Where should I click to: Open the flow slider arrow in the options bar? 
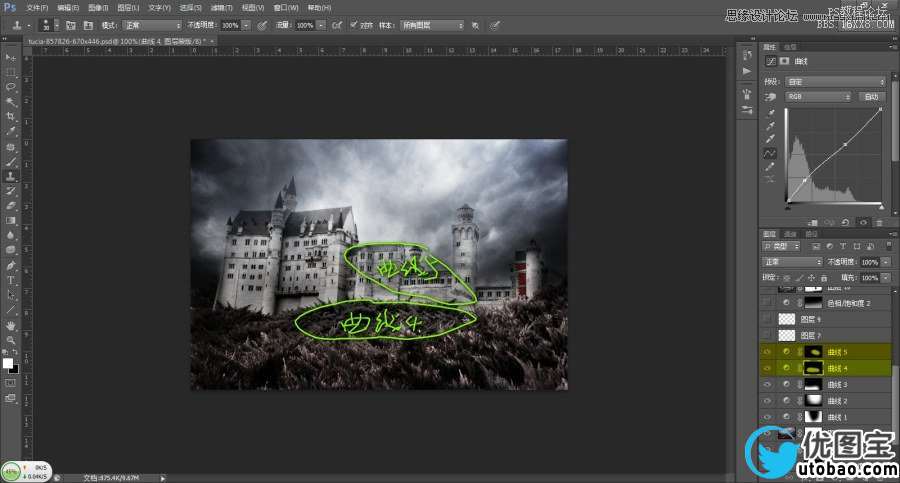[x=321, y=25]
